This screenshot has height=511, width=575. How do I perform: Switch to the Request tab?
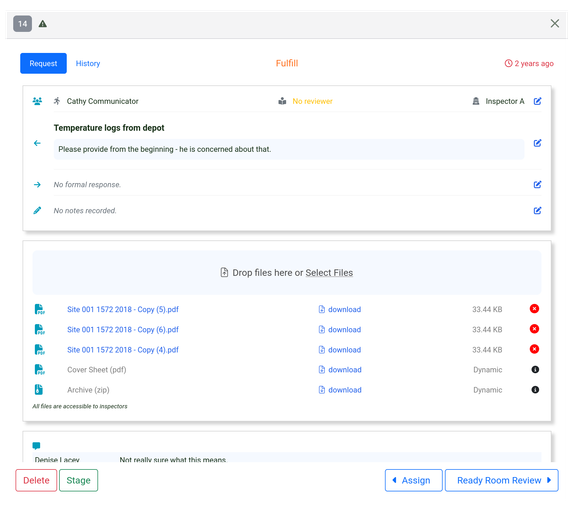pyautogui.click(x=43, y=63)
